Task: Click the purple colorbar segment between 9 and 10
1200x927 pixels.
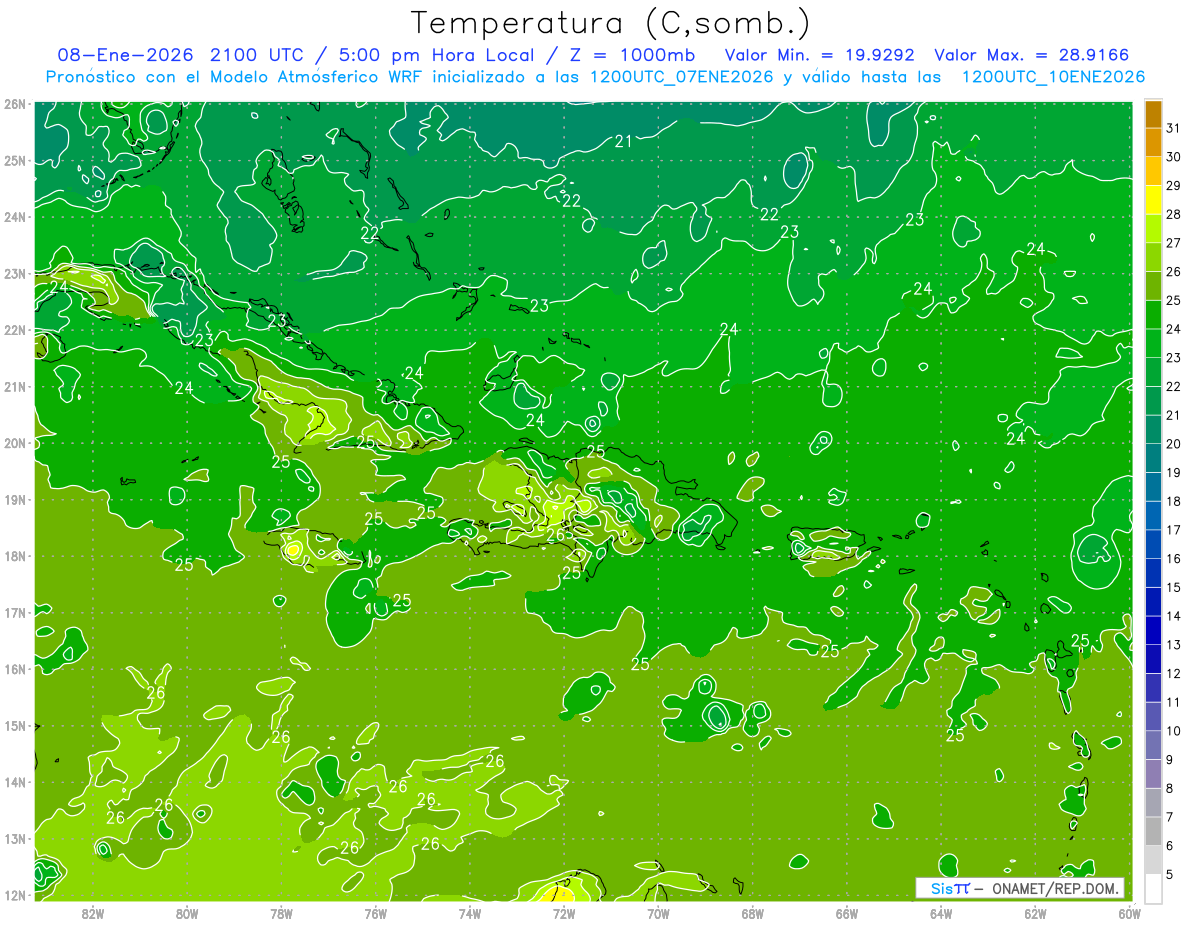Action: tap(1153, 745)
